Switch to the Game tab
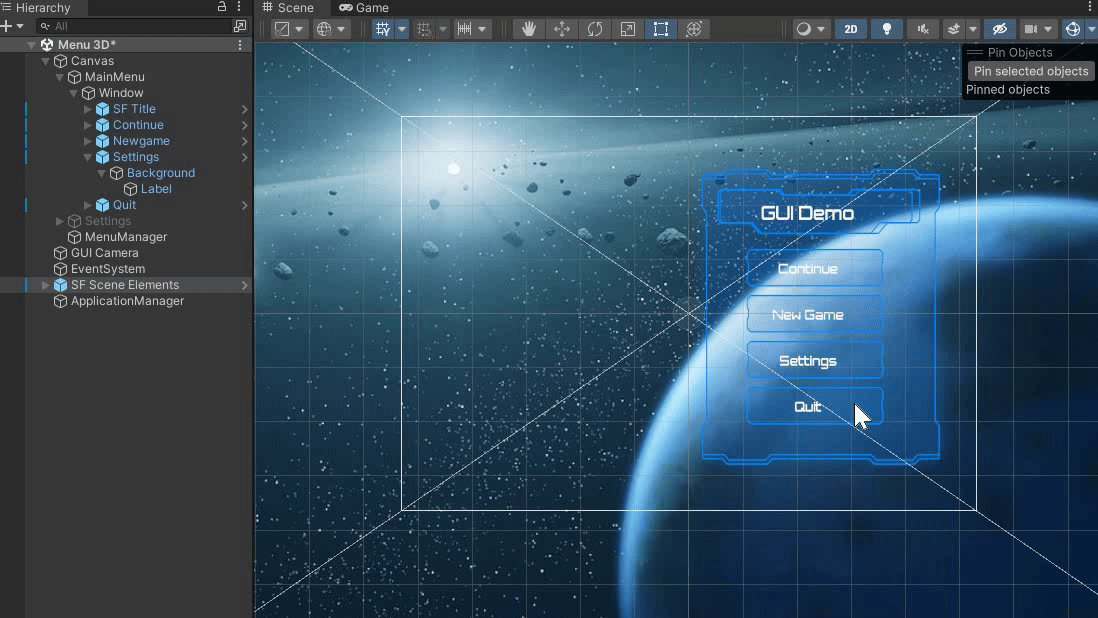The width and height of the screenshot is (1098, 618). click(364, 8)
